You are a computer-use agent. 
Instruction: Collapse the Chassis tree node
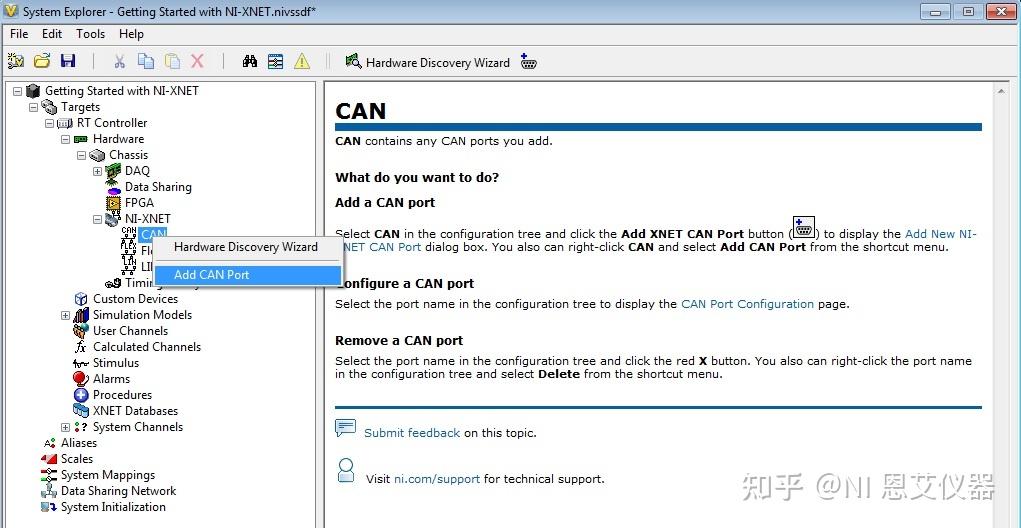(81, 155)
